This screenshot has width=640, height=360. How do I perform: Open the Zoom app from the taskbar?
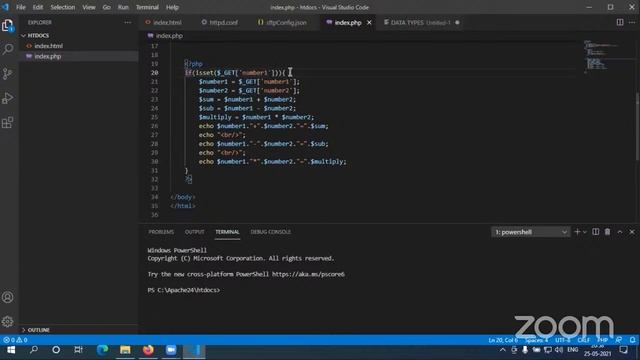[x=171, y=350]
